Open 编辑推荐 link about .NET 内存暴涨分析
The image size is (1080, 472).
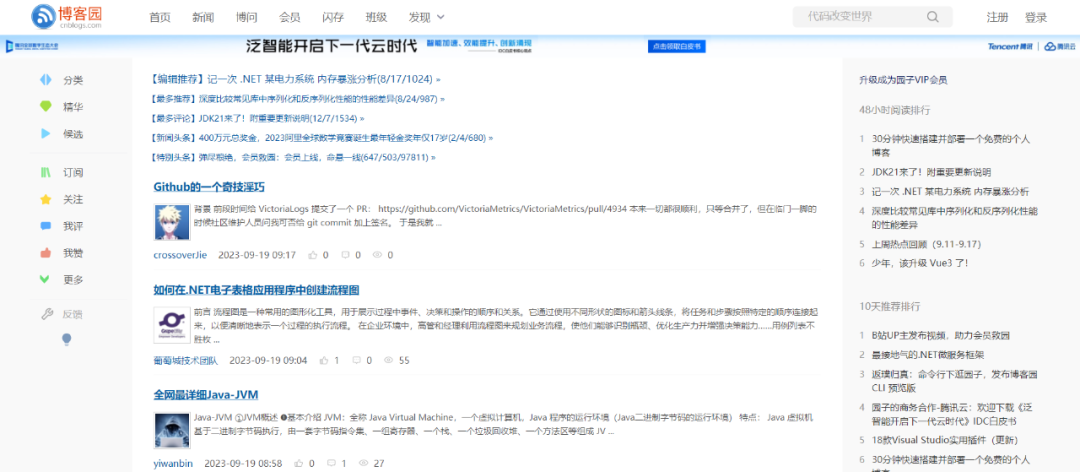point(296,79)
